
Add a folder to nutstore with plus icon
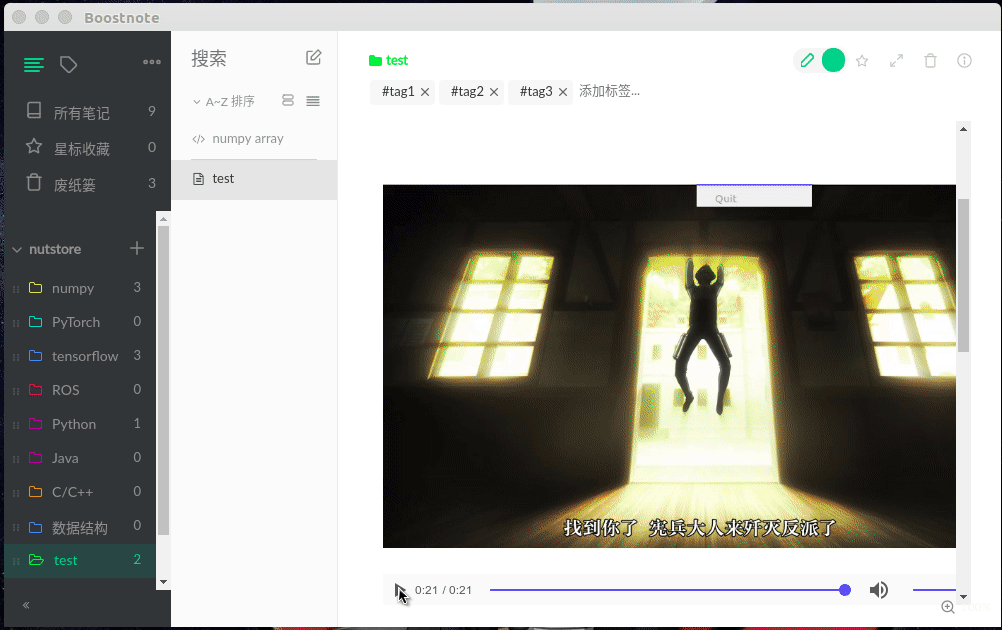(137, 248)
